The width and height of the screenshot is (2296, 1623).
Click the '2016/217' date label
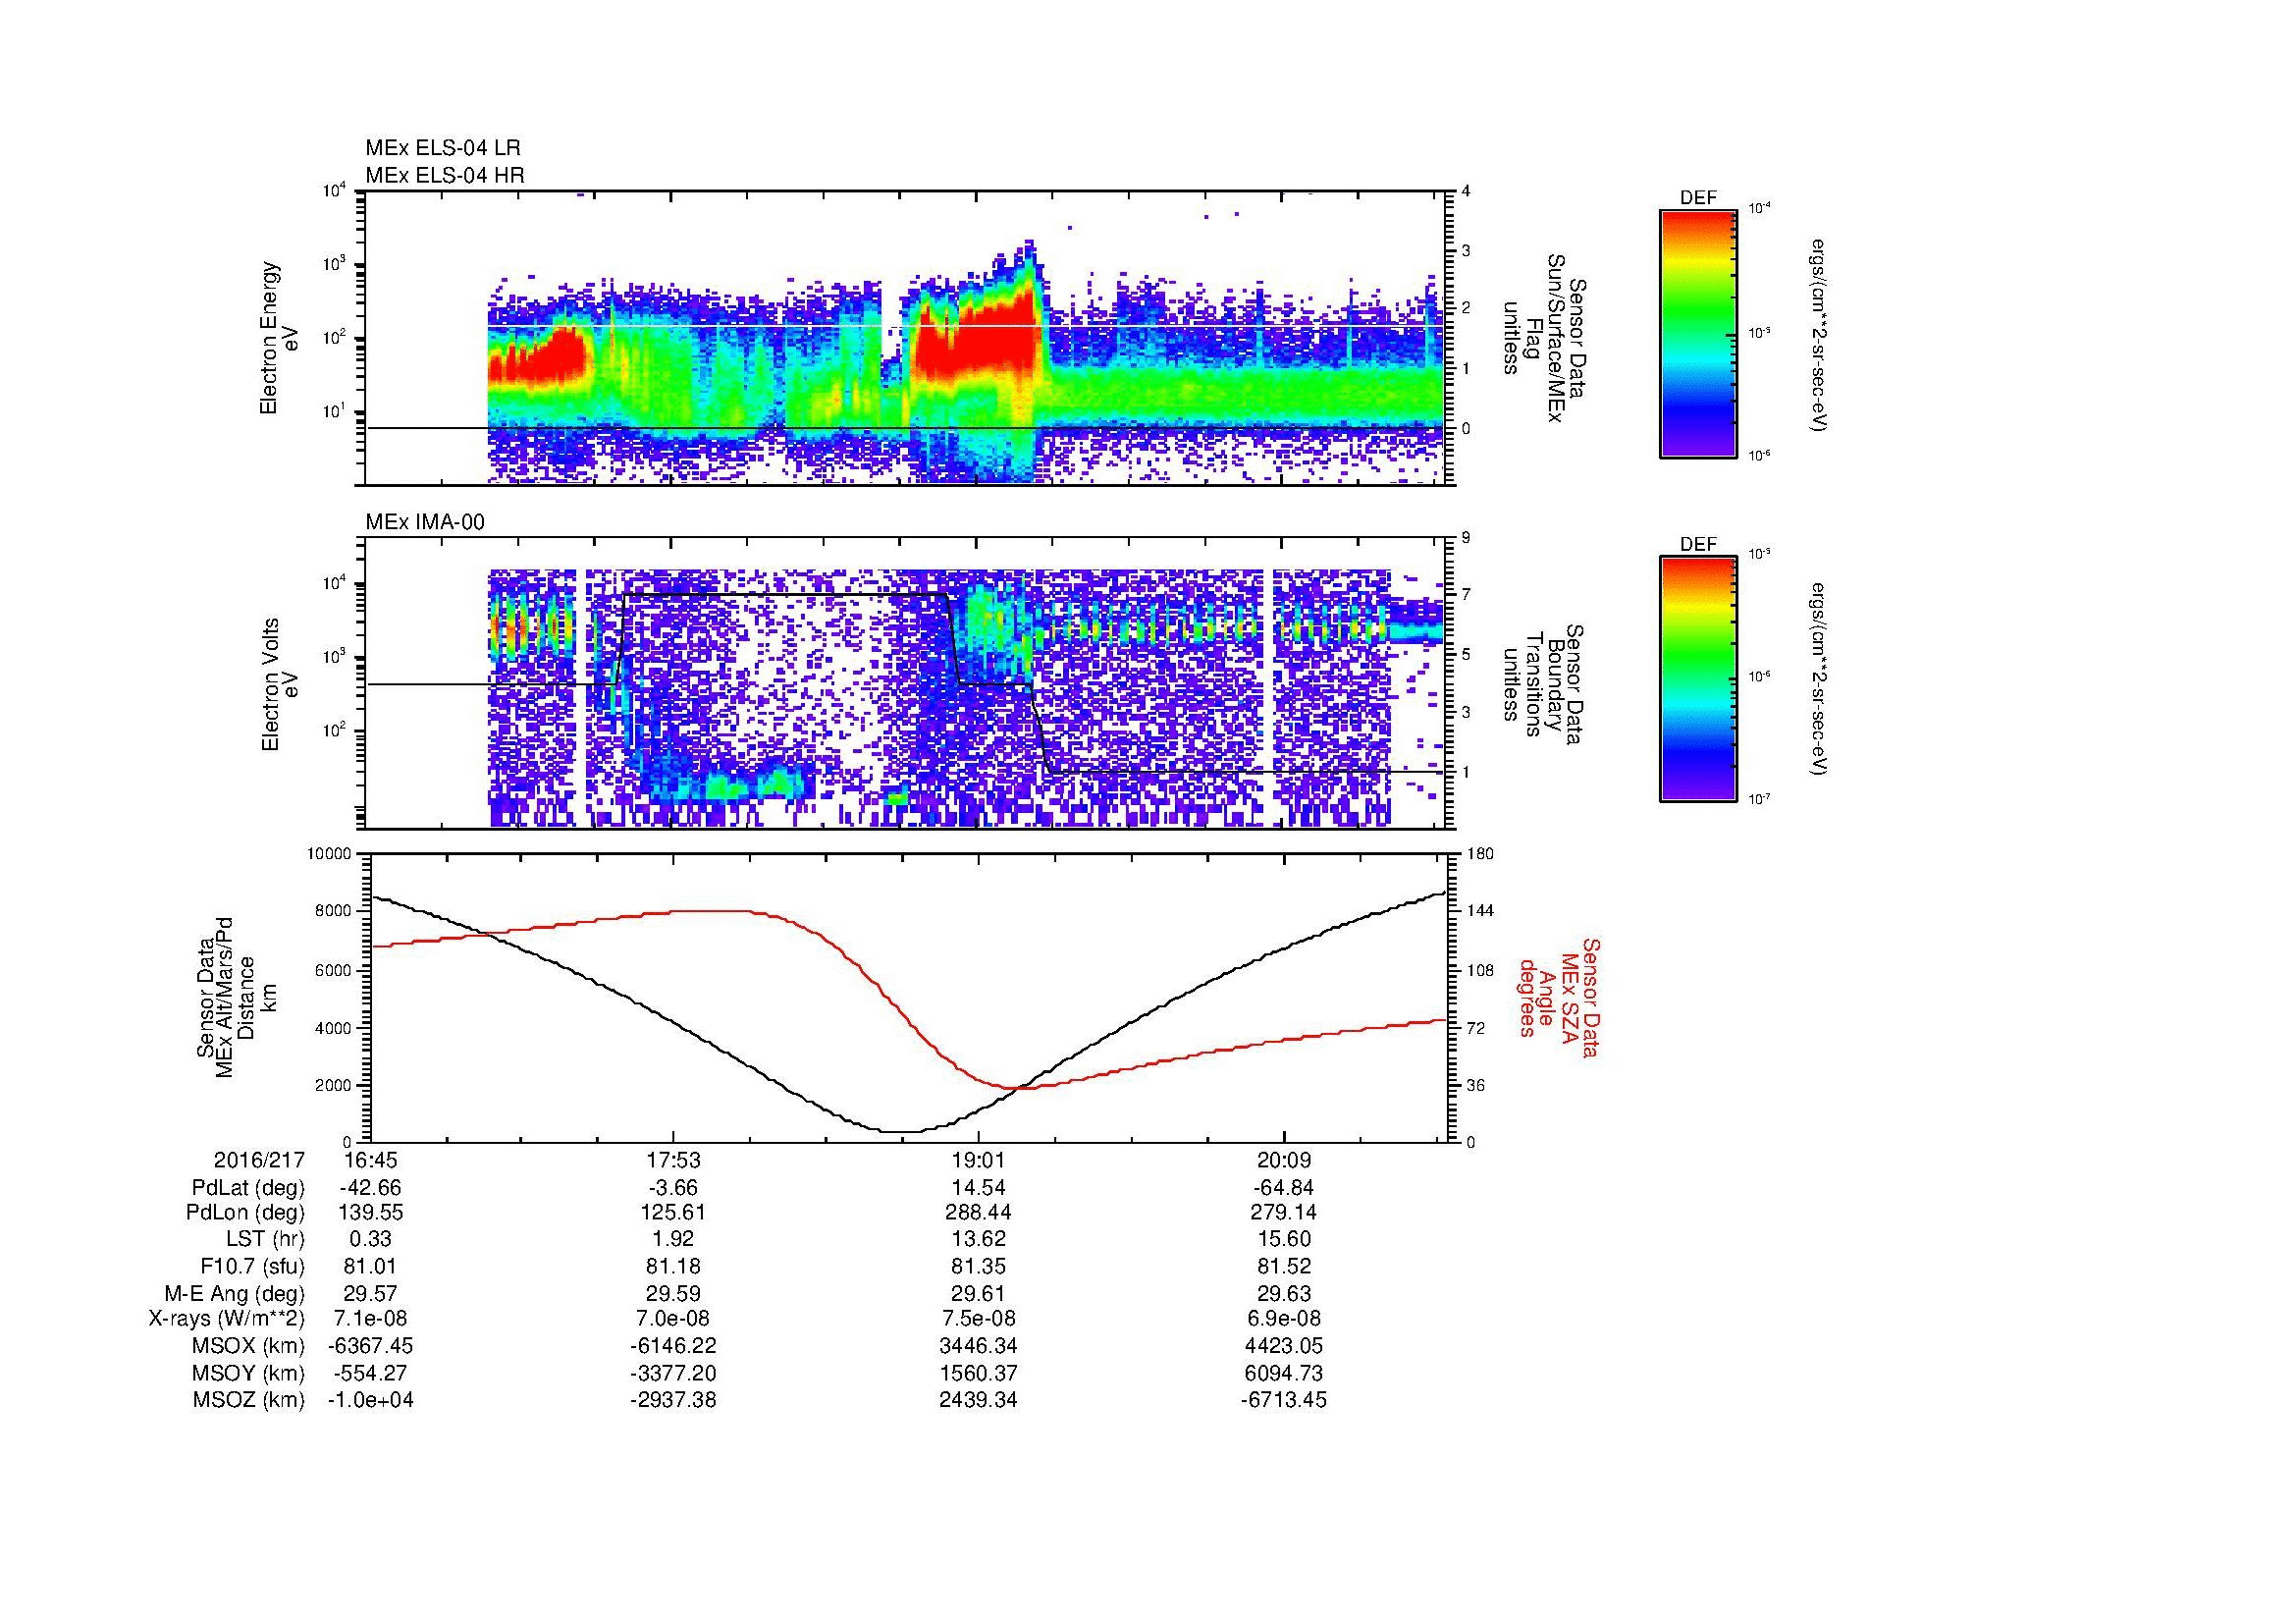click(x=259, y=1161)
